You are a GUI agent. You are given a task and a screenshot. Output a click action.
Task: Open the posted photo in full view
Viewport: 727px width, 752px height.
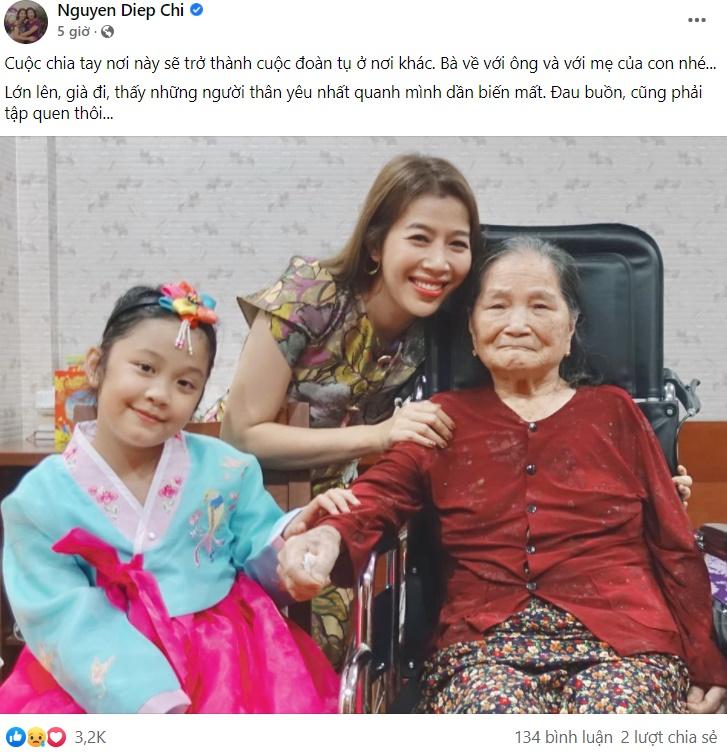[x=364, y=425]
